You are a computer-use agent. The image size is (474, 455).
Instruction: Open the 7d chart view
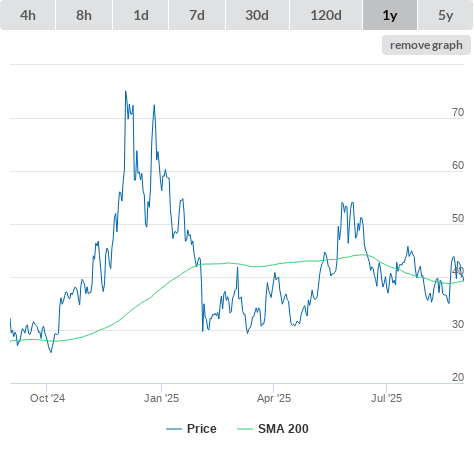[197, 15]
